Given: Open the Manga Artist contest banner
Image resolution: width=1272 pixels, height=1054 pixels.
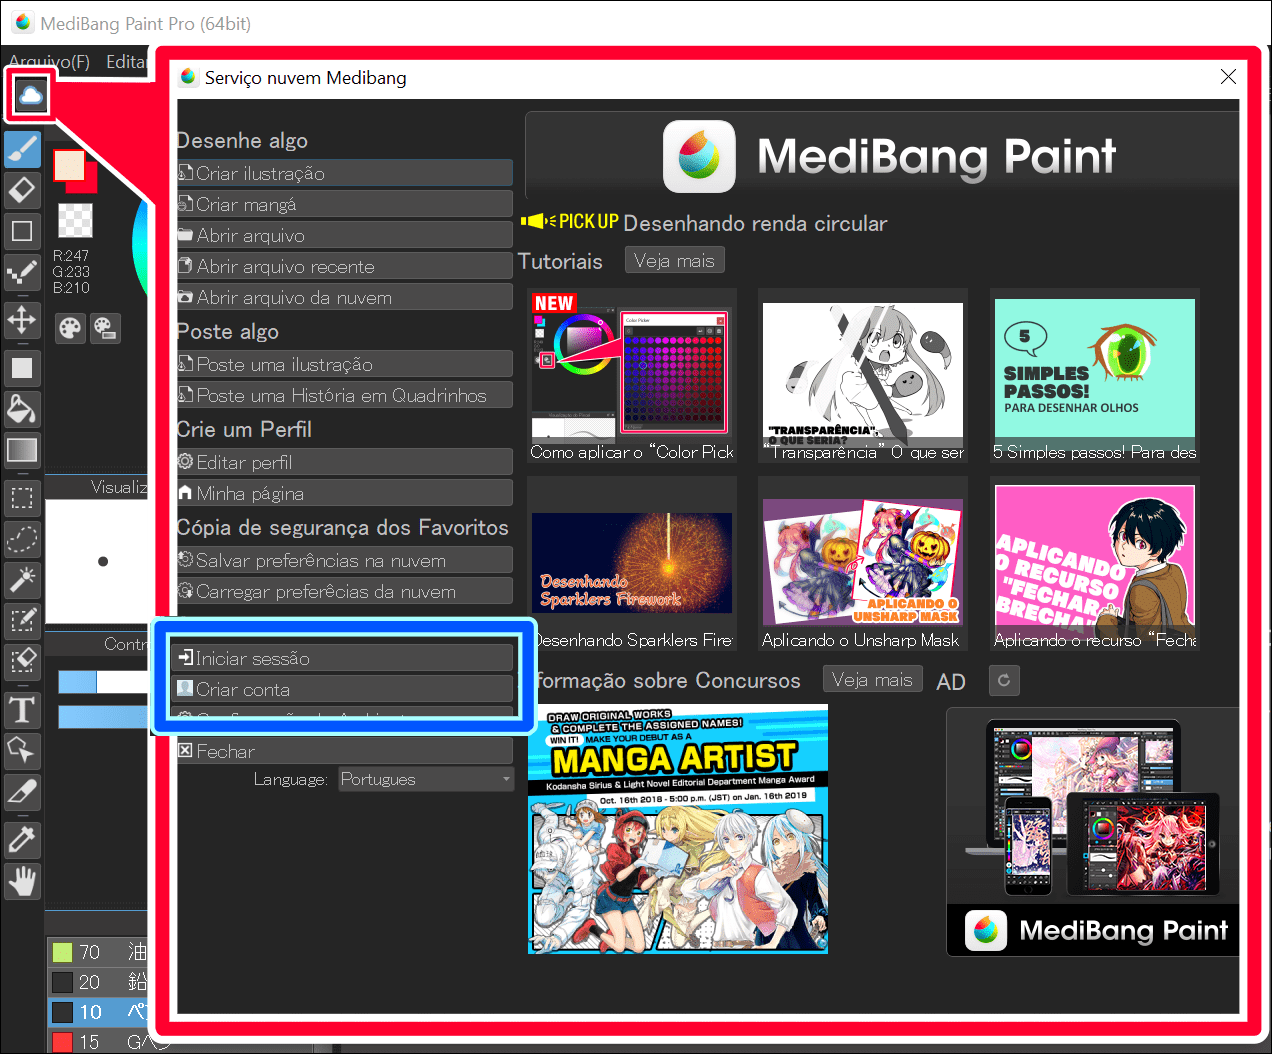Looking at the screenshot, I should click(x=678, y=829).
